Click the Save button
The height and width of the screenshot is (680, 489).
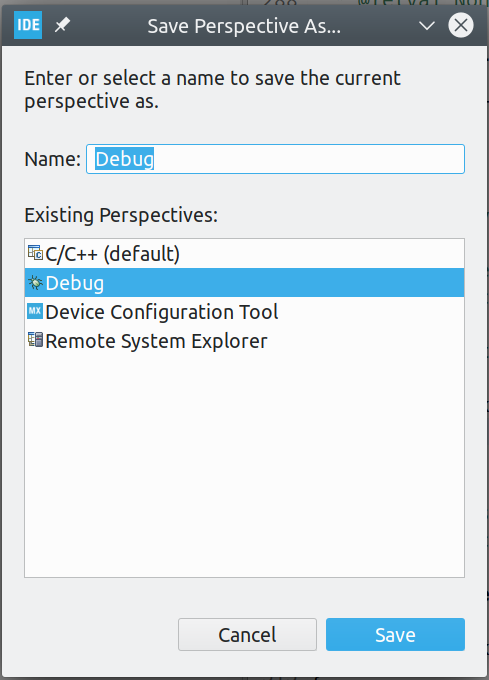[395, 634]
